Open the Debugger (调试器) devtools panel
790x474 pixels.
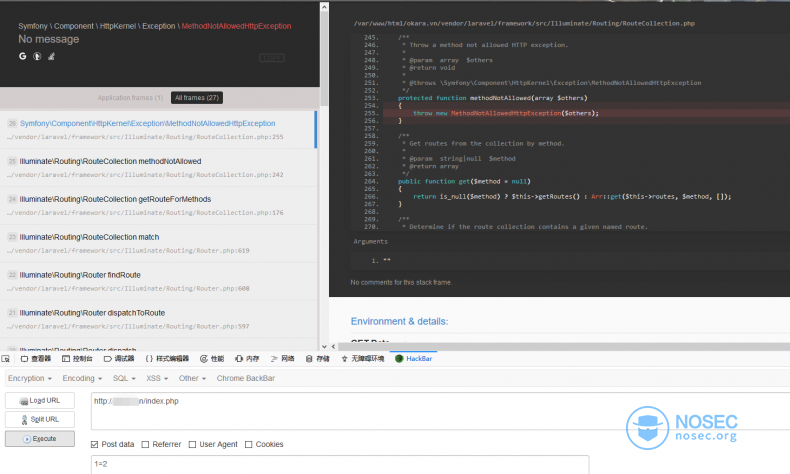point(119,359)
